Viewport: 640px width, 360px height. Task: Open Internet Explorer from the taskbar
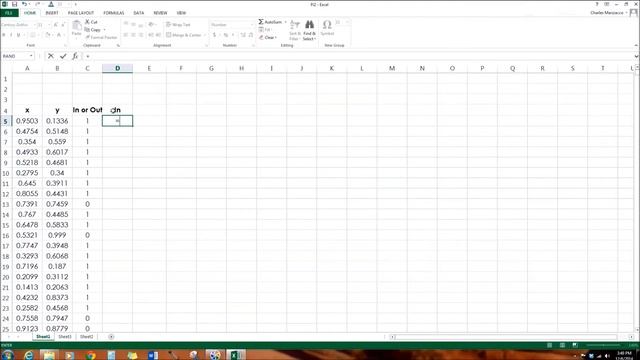click(29, 355)
